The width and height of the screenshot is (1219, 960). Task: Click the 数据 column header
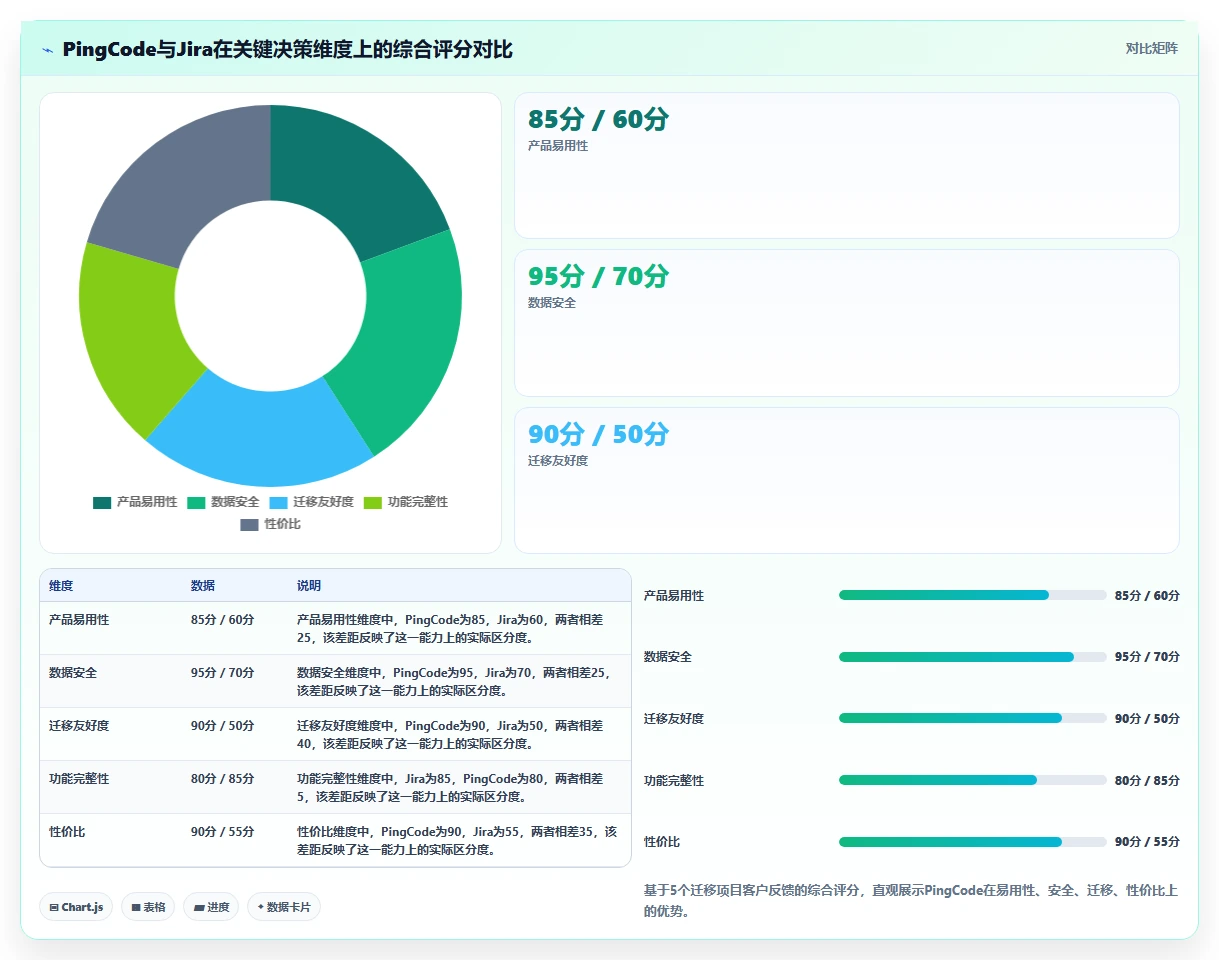tap(203, 586)
